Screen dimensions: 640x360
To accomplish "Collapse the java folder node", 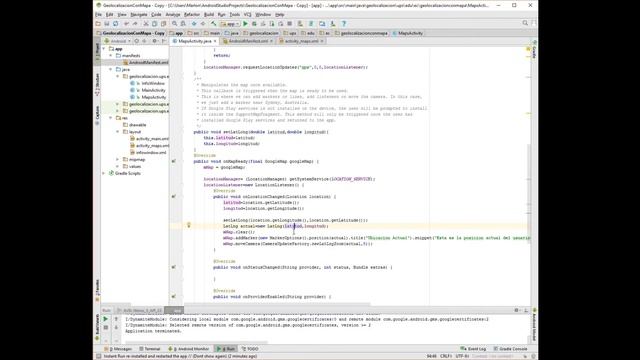I will [111, 69].
